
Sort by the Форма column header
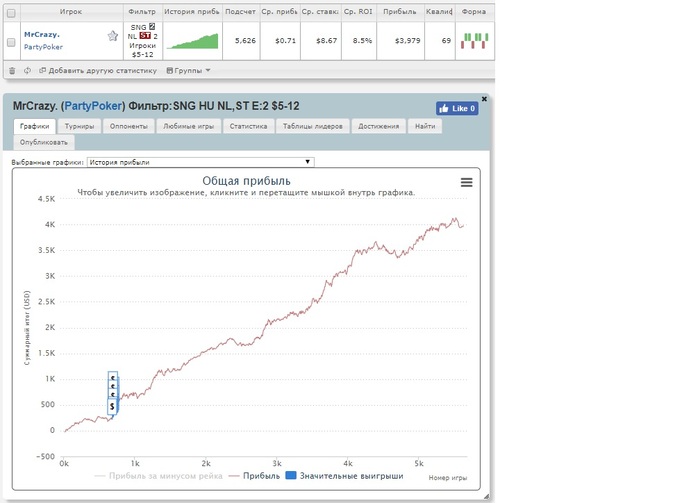pos(474,12)
